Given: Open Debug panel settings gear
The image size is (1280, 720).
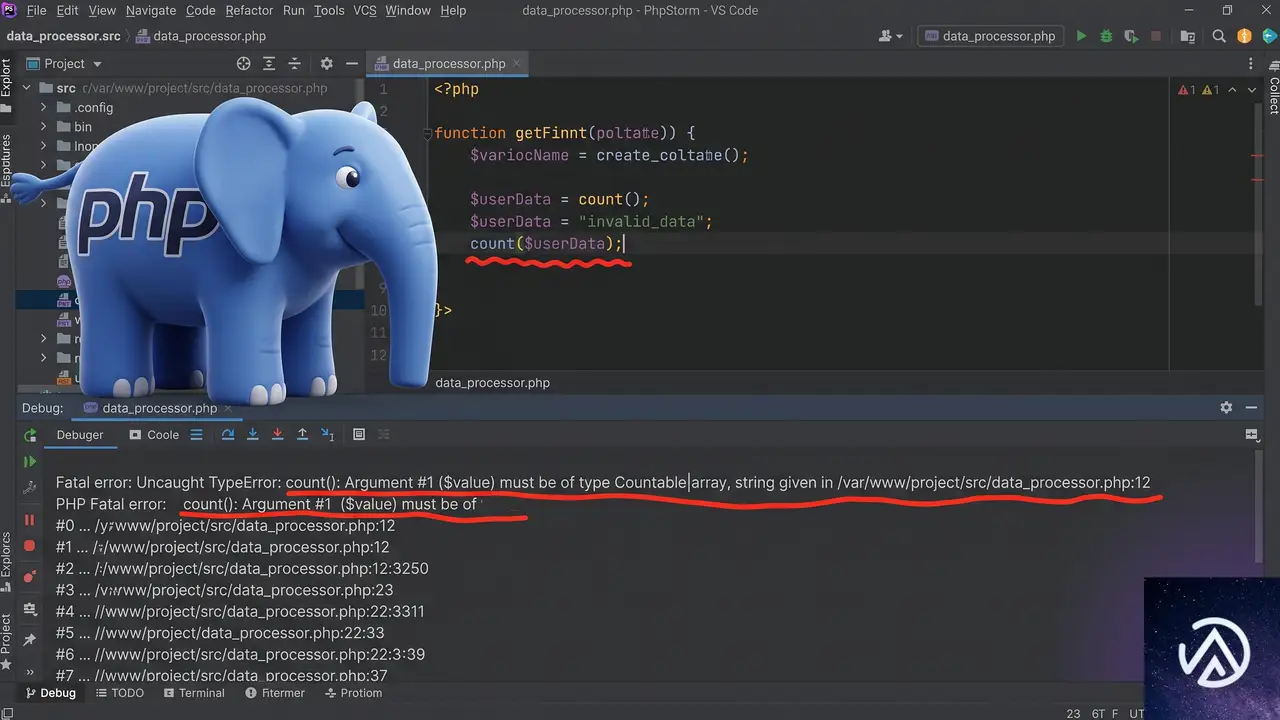Looking at the screenshot, I should [1226, 408].
